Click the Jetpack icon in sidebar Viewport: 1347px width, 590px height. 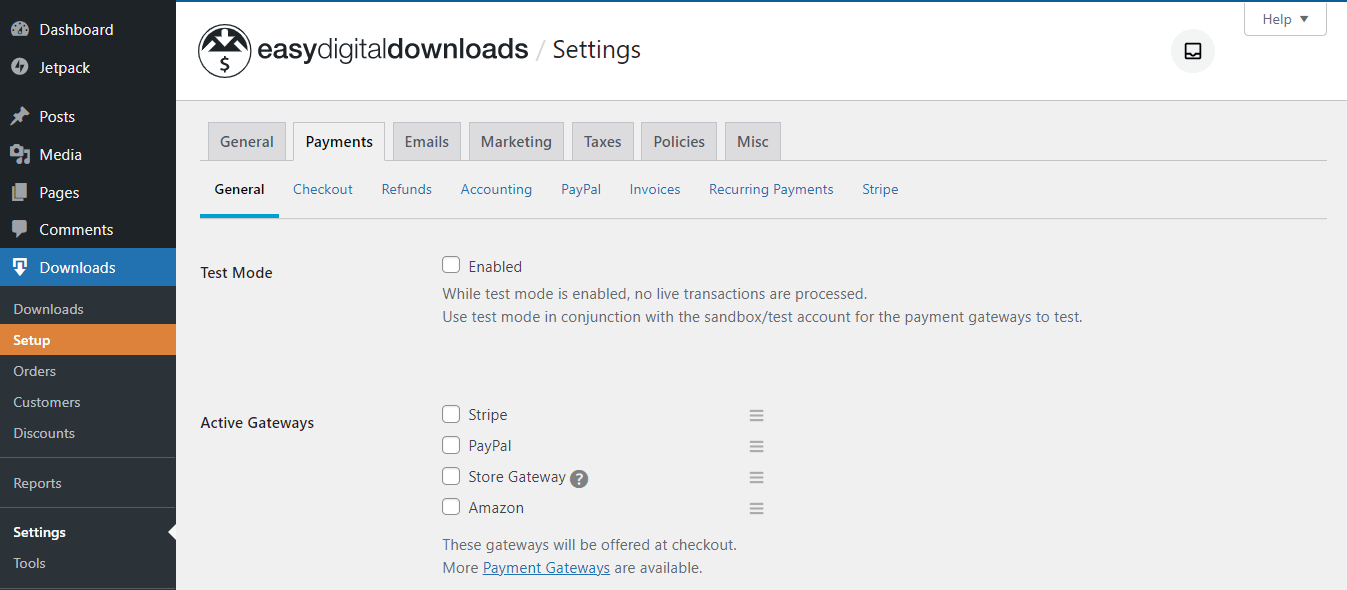[x=20, y=68]
